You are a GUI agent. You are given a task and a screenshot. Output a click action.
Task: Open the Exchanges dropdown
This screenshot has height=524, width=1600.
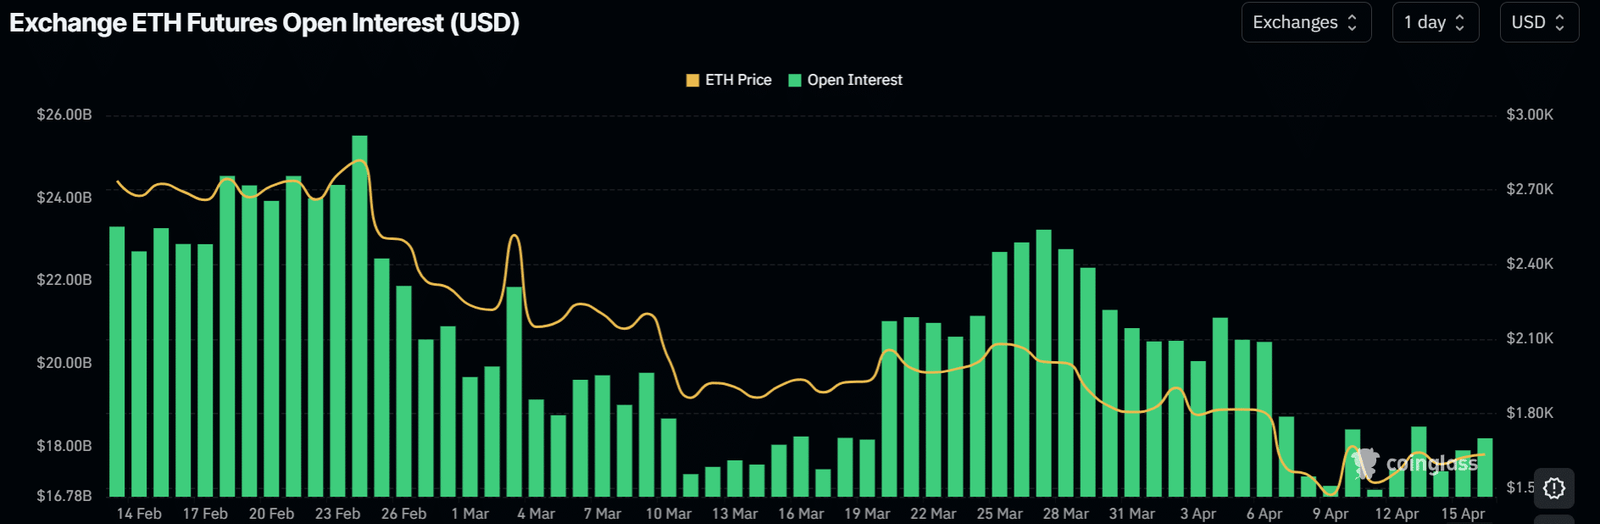pos(1304,23)
